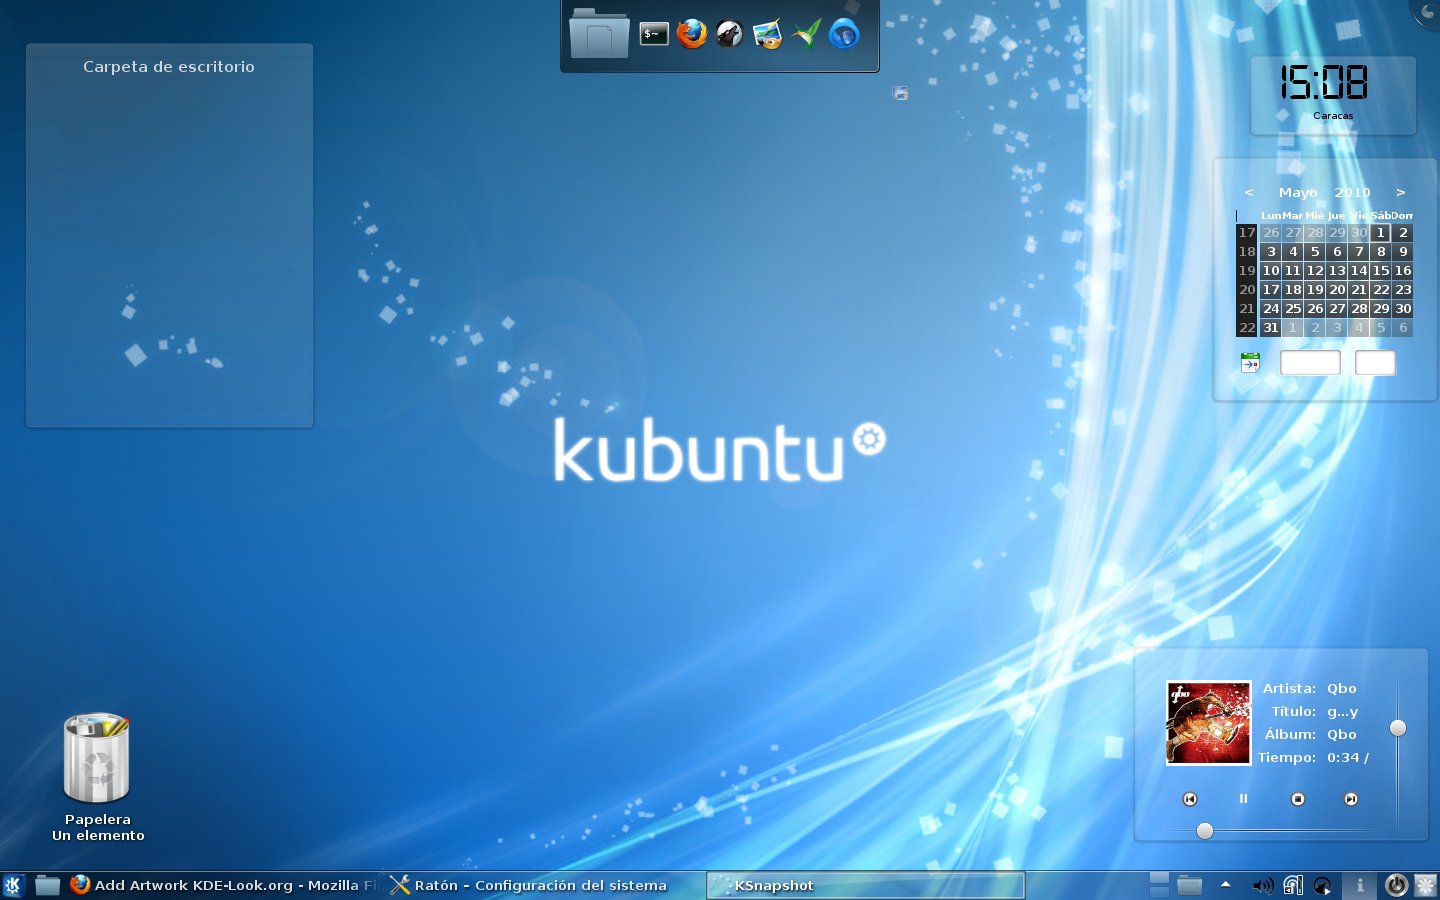Expand hidden system tray icons arrow
The image size is (1440, 900).
[1225, 884]
